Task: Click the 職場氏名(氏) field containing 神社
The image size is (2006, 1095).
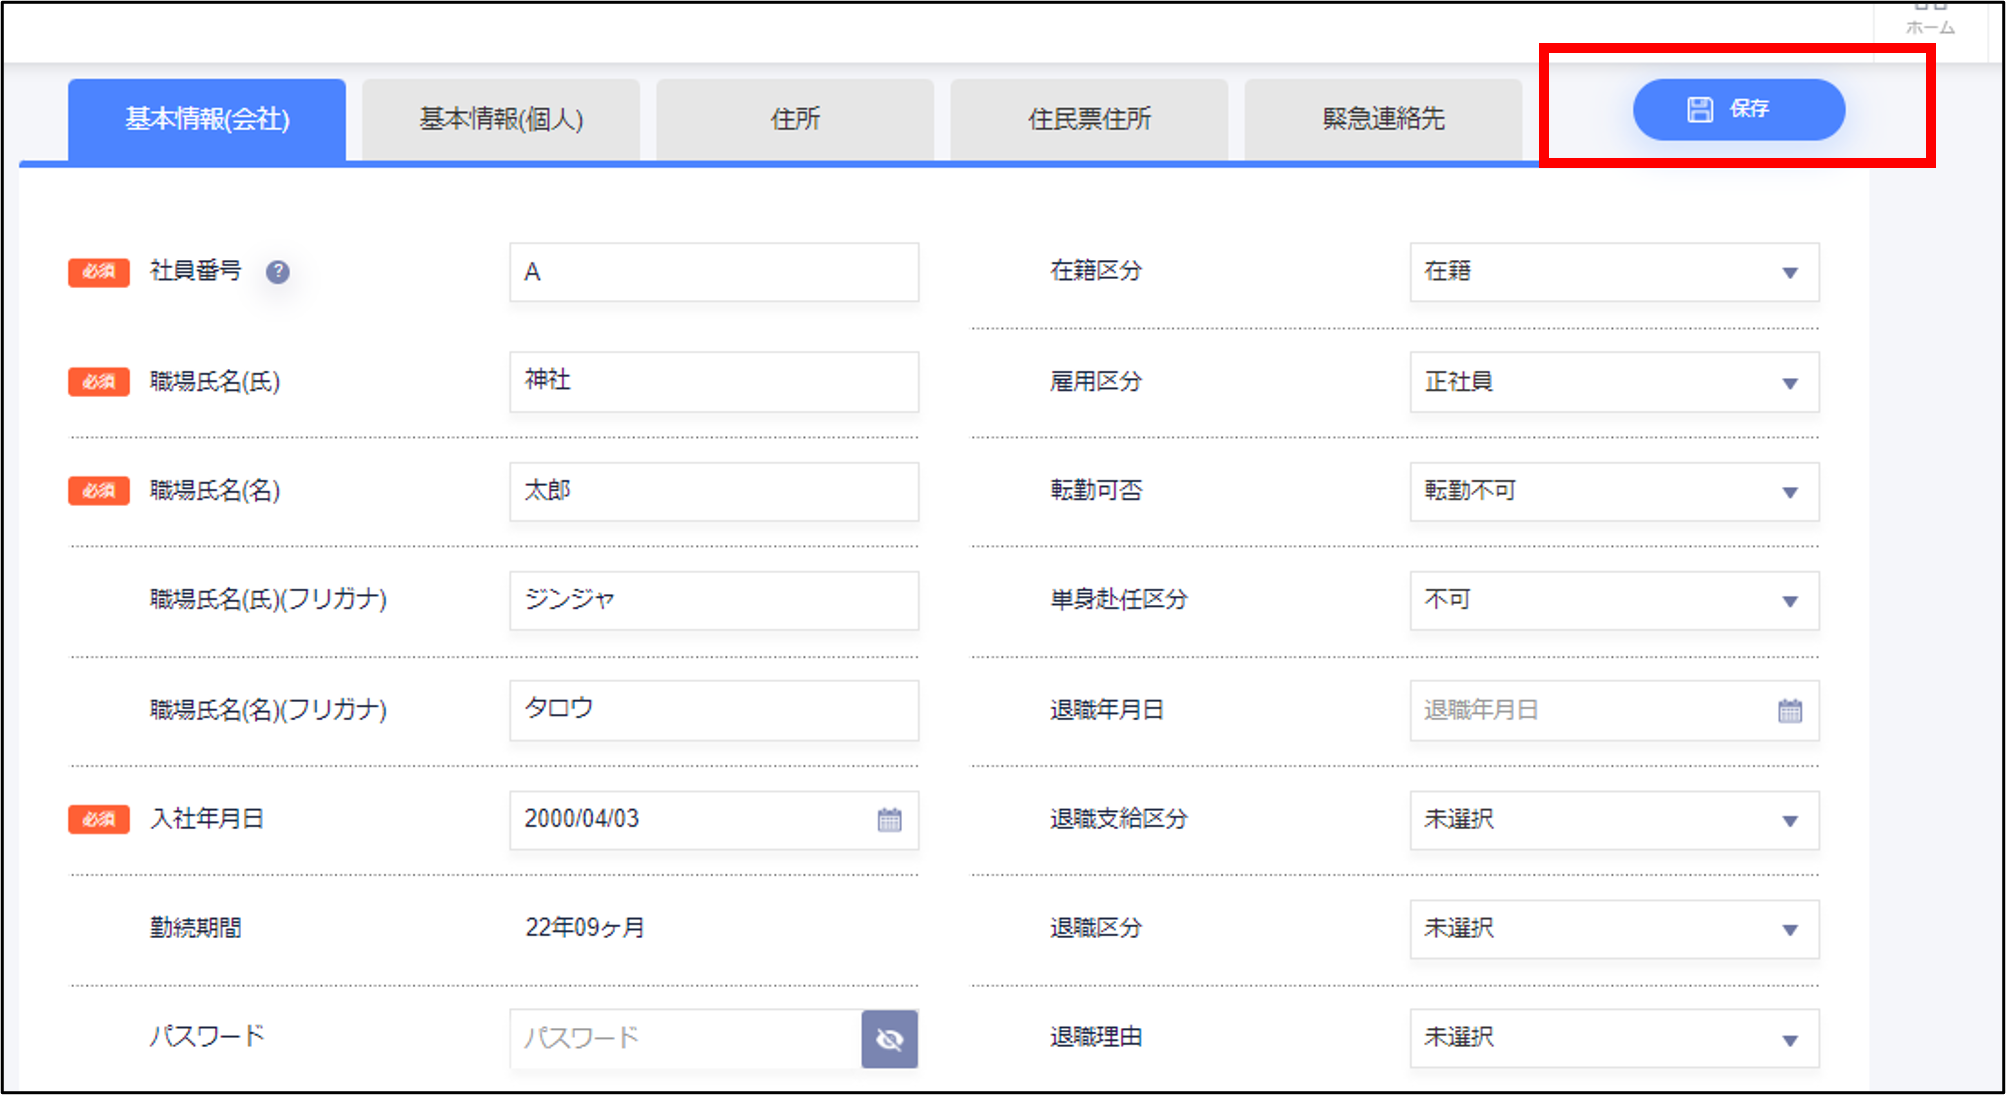Action: (x=714, y=382)
